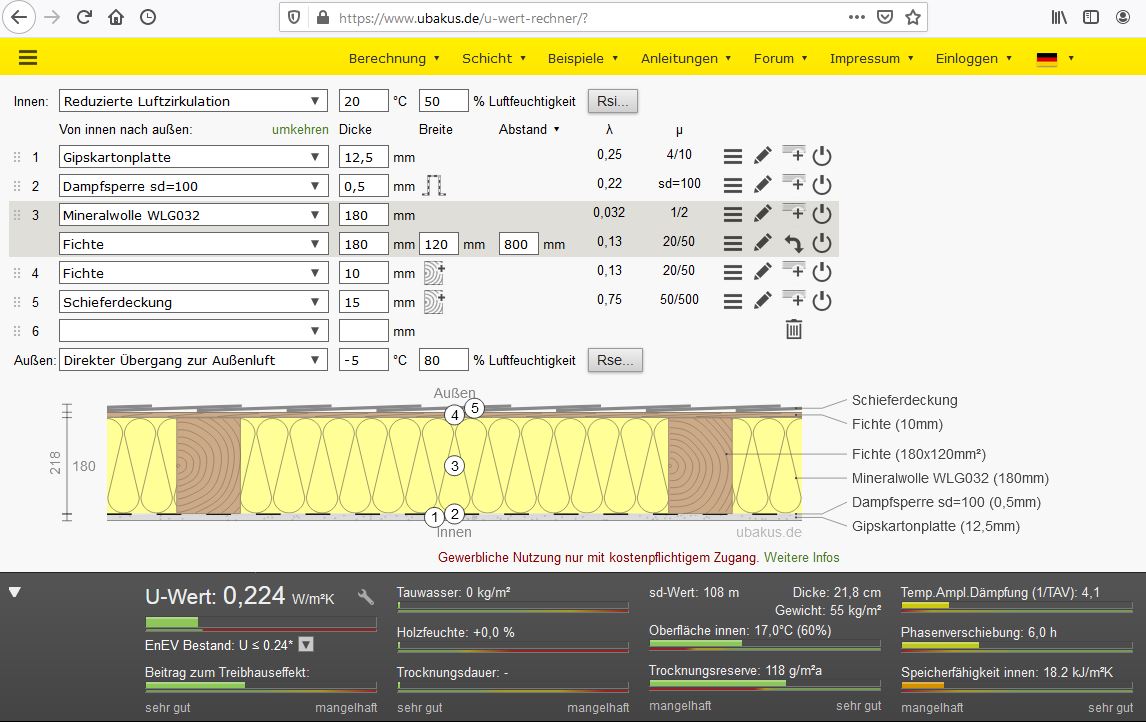The width and height of the screenshot is (1146, 722).
Task: Click the Rsi... button
Action: [614, 101]
